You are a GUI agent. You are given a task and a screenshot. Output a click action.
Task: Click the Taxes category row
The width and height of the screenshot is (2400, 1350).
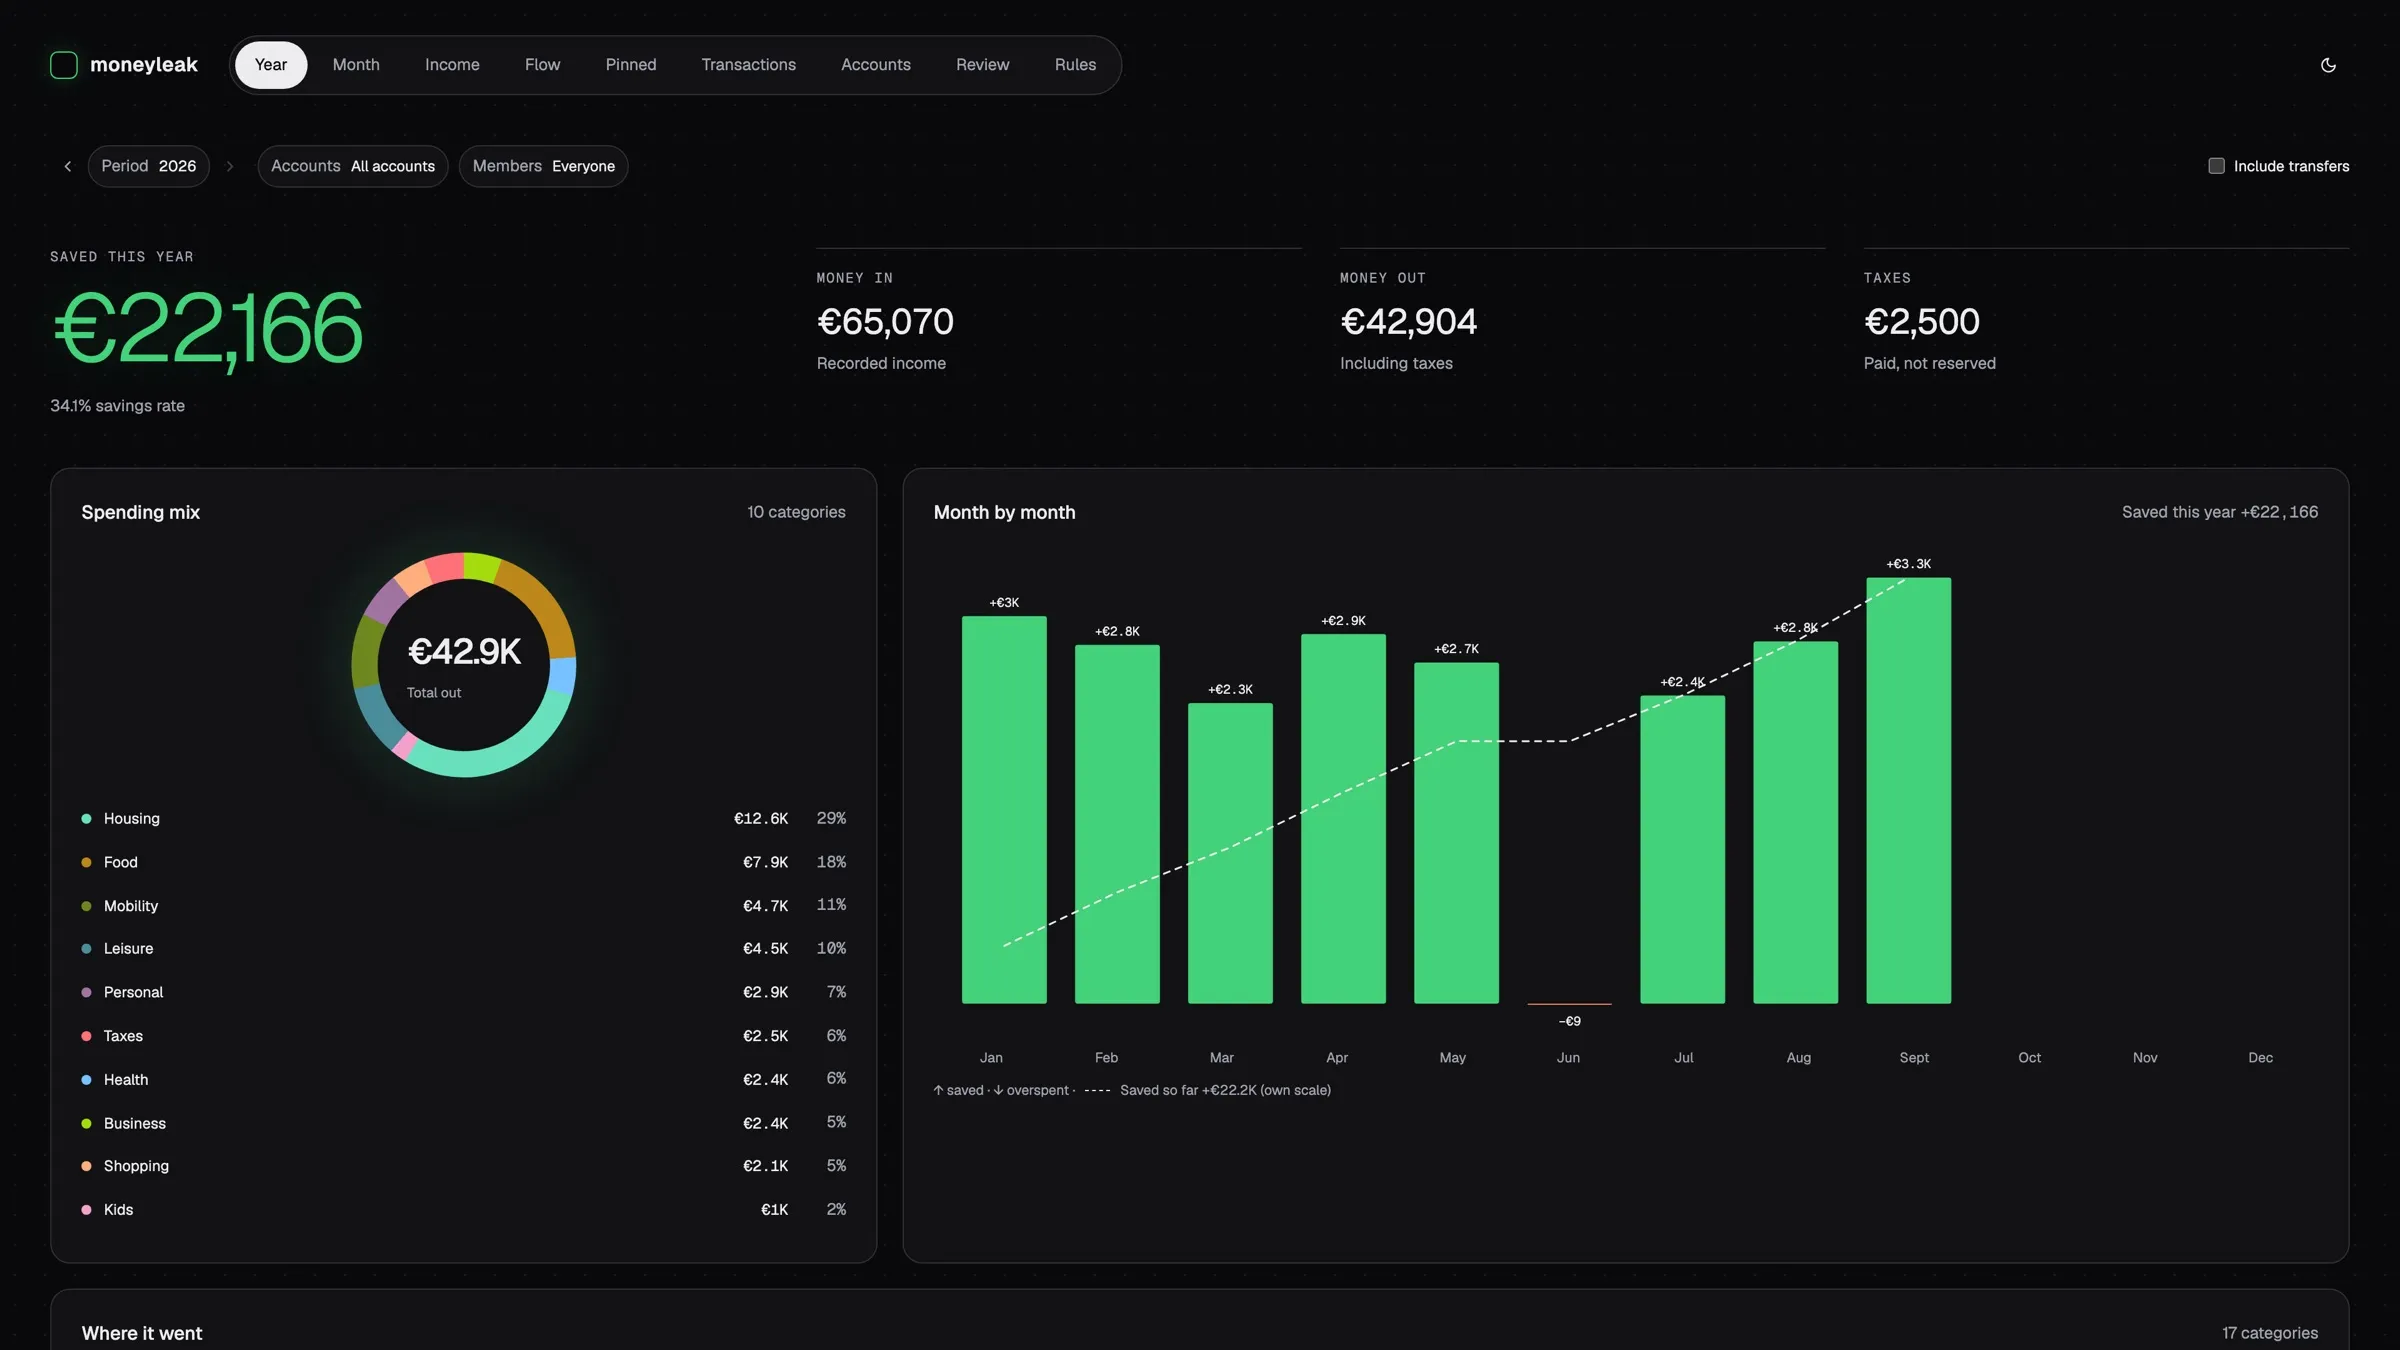(464, 1036)
